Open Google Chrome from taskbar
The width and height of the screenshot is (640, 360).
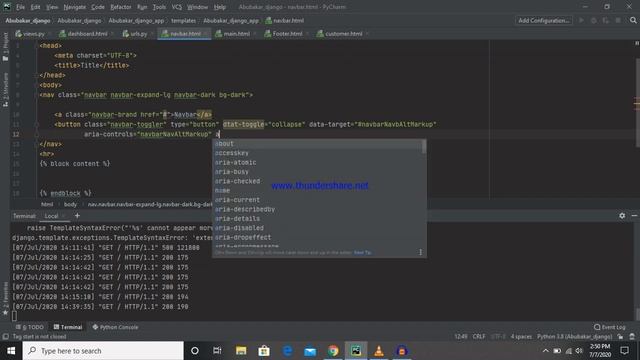pyautogui.click(x=333, y=351)
